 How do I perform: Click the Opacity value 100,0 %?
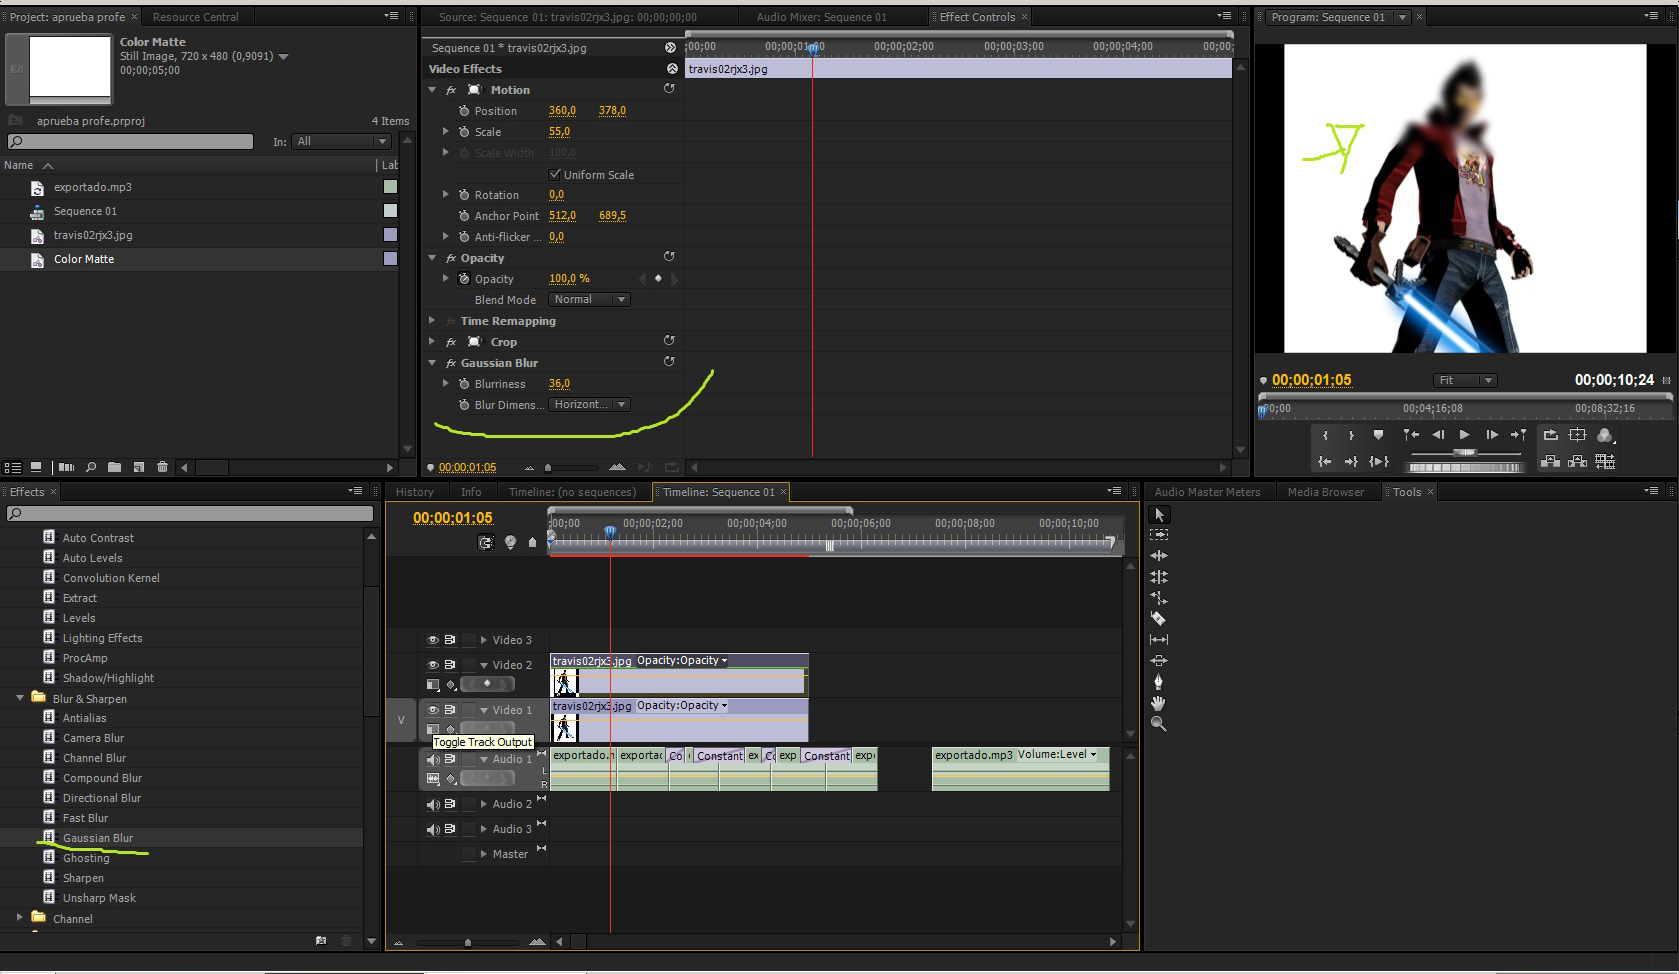point(569,279)
